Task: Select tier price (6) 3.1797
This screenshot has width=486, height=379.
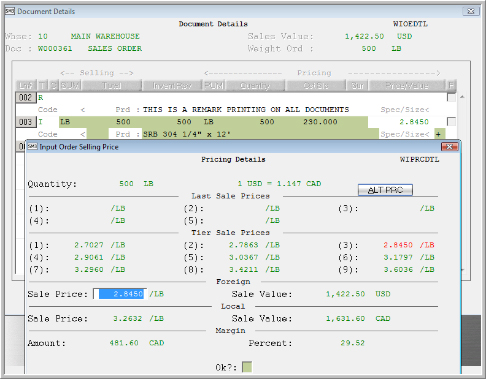Action: pos(398,257)
